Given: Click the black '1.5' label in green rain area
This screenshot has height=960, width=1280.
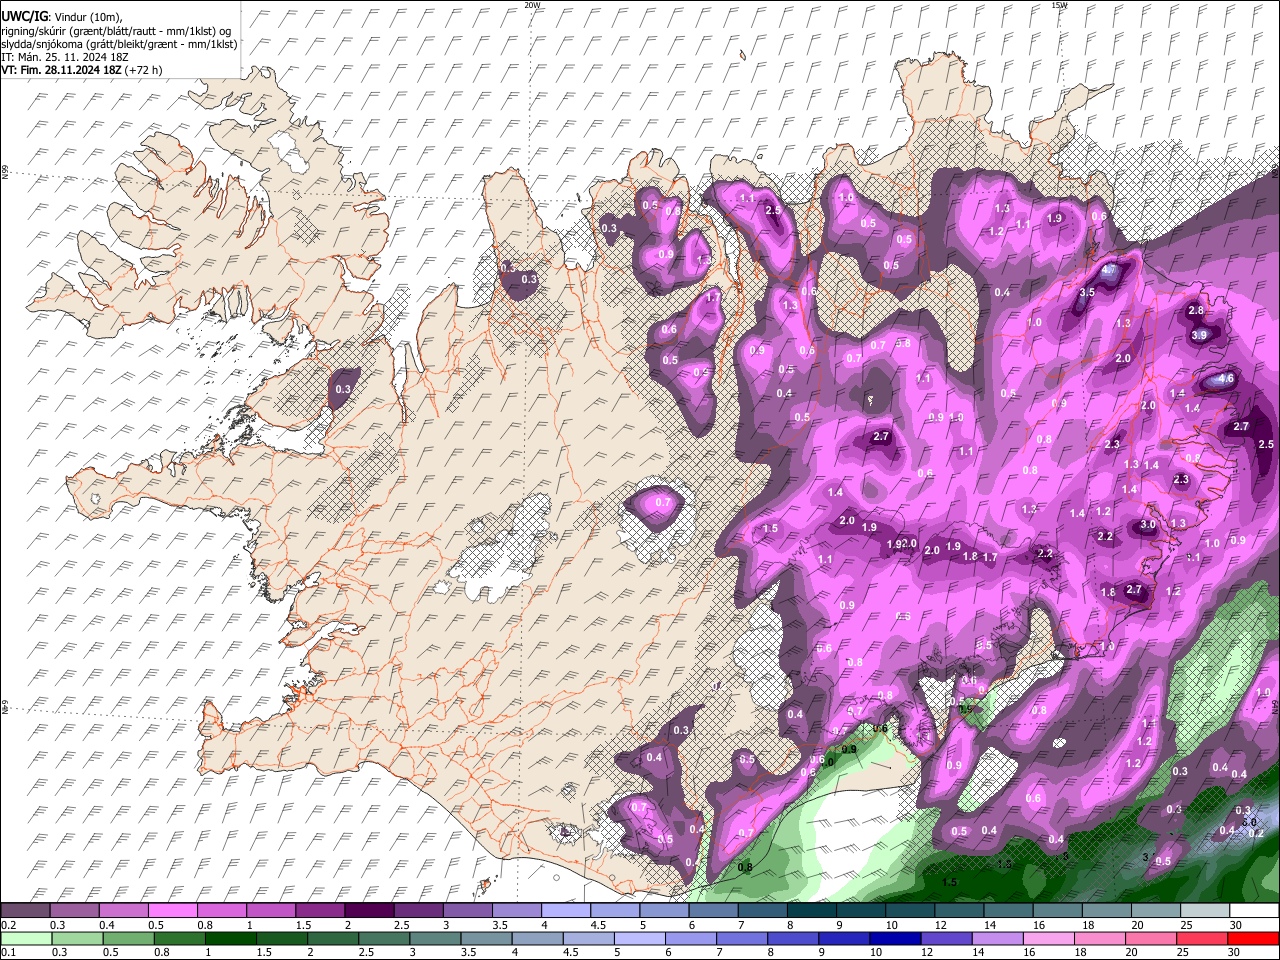Looking at the screenshot, I should (x=950, y=883).
